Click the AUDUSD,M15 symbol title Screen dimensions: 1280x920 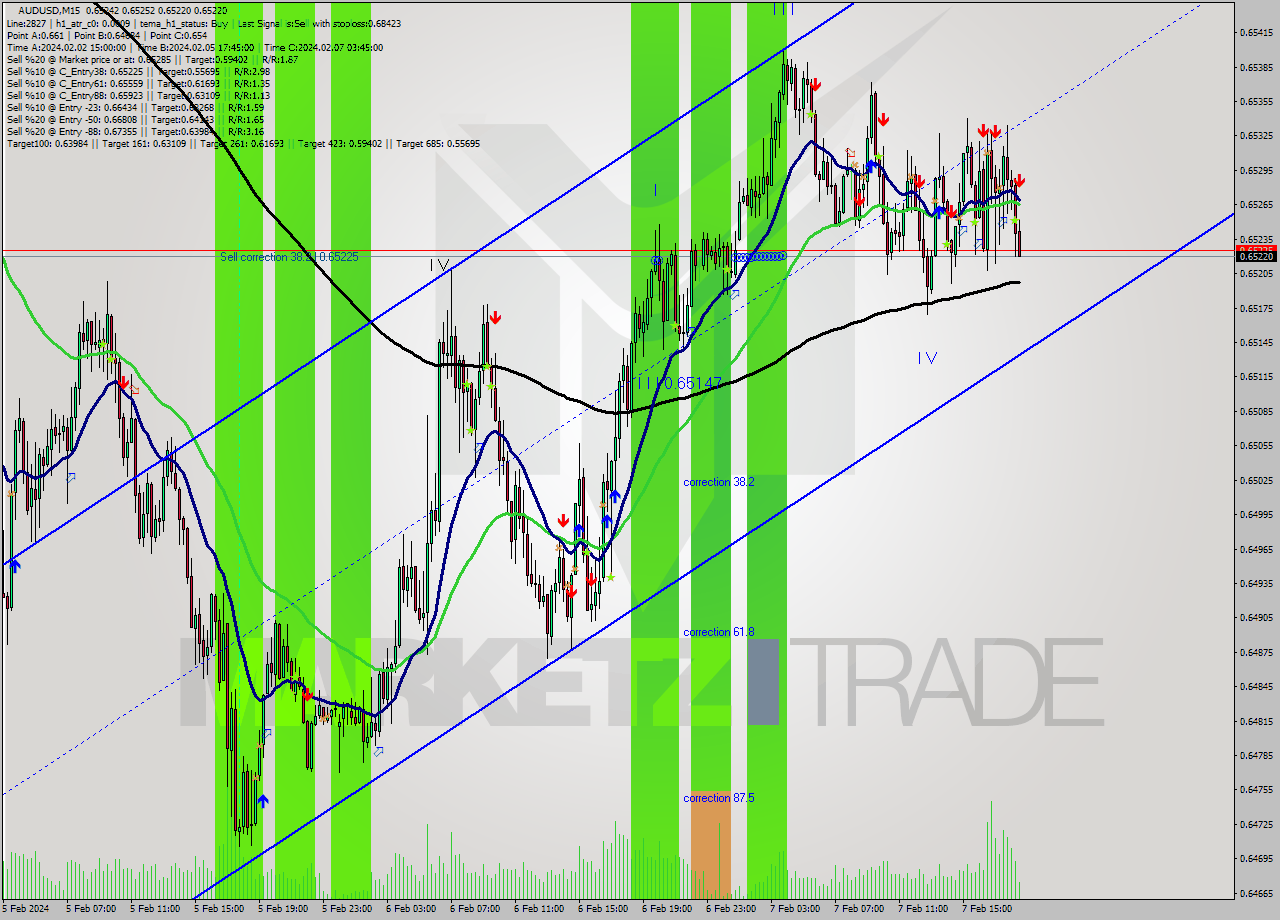49,10
